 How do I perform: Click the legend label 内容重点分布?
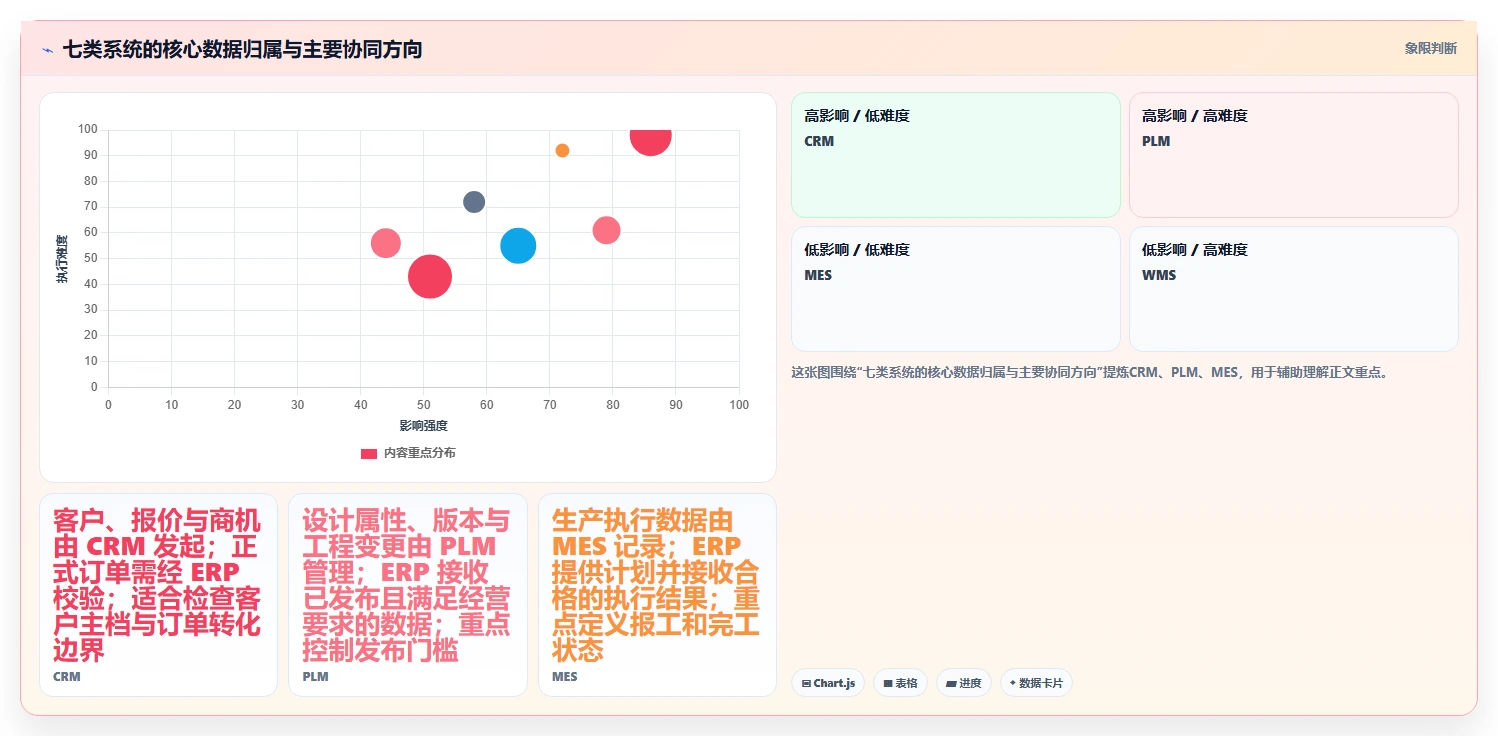(419, 453)
